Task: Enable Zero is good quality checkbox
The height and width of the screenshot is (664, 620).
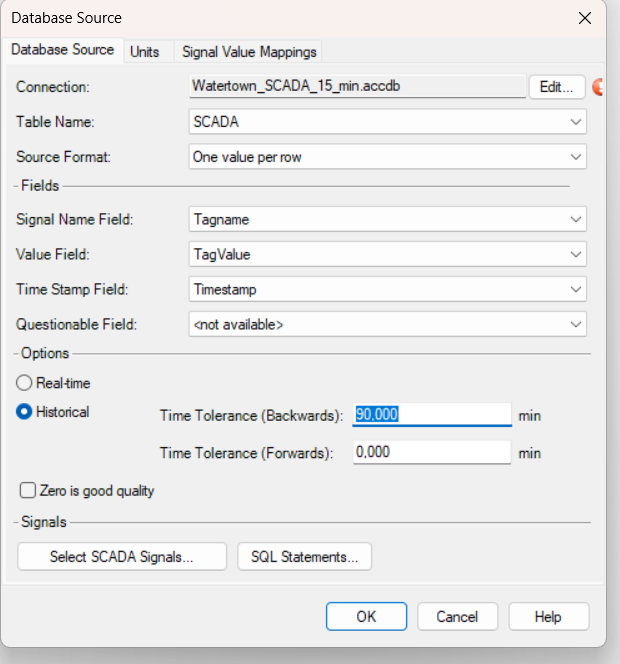Action: tap(28, 491)
